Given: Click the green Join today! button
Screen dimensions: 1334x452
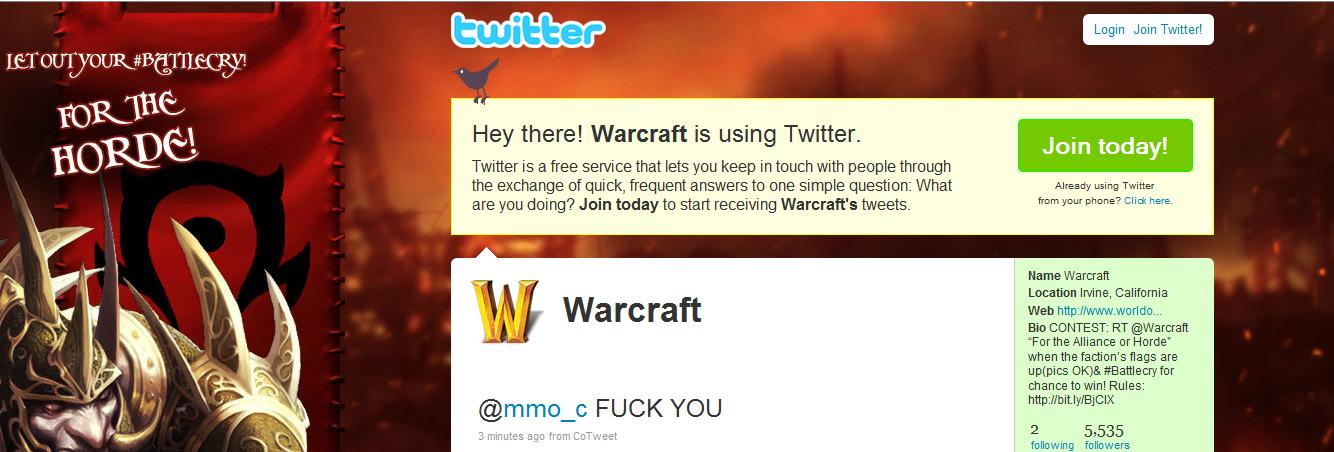Looking at the screenshot, I should click(x=1105, y=146).
